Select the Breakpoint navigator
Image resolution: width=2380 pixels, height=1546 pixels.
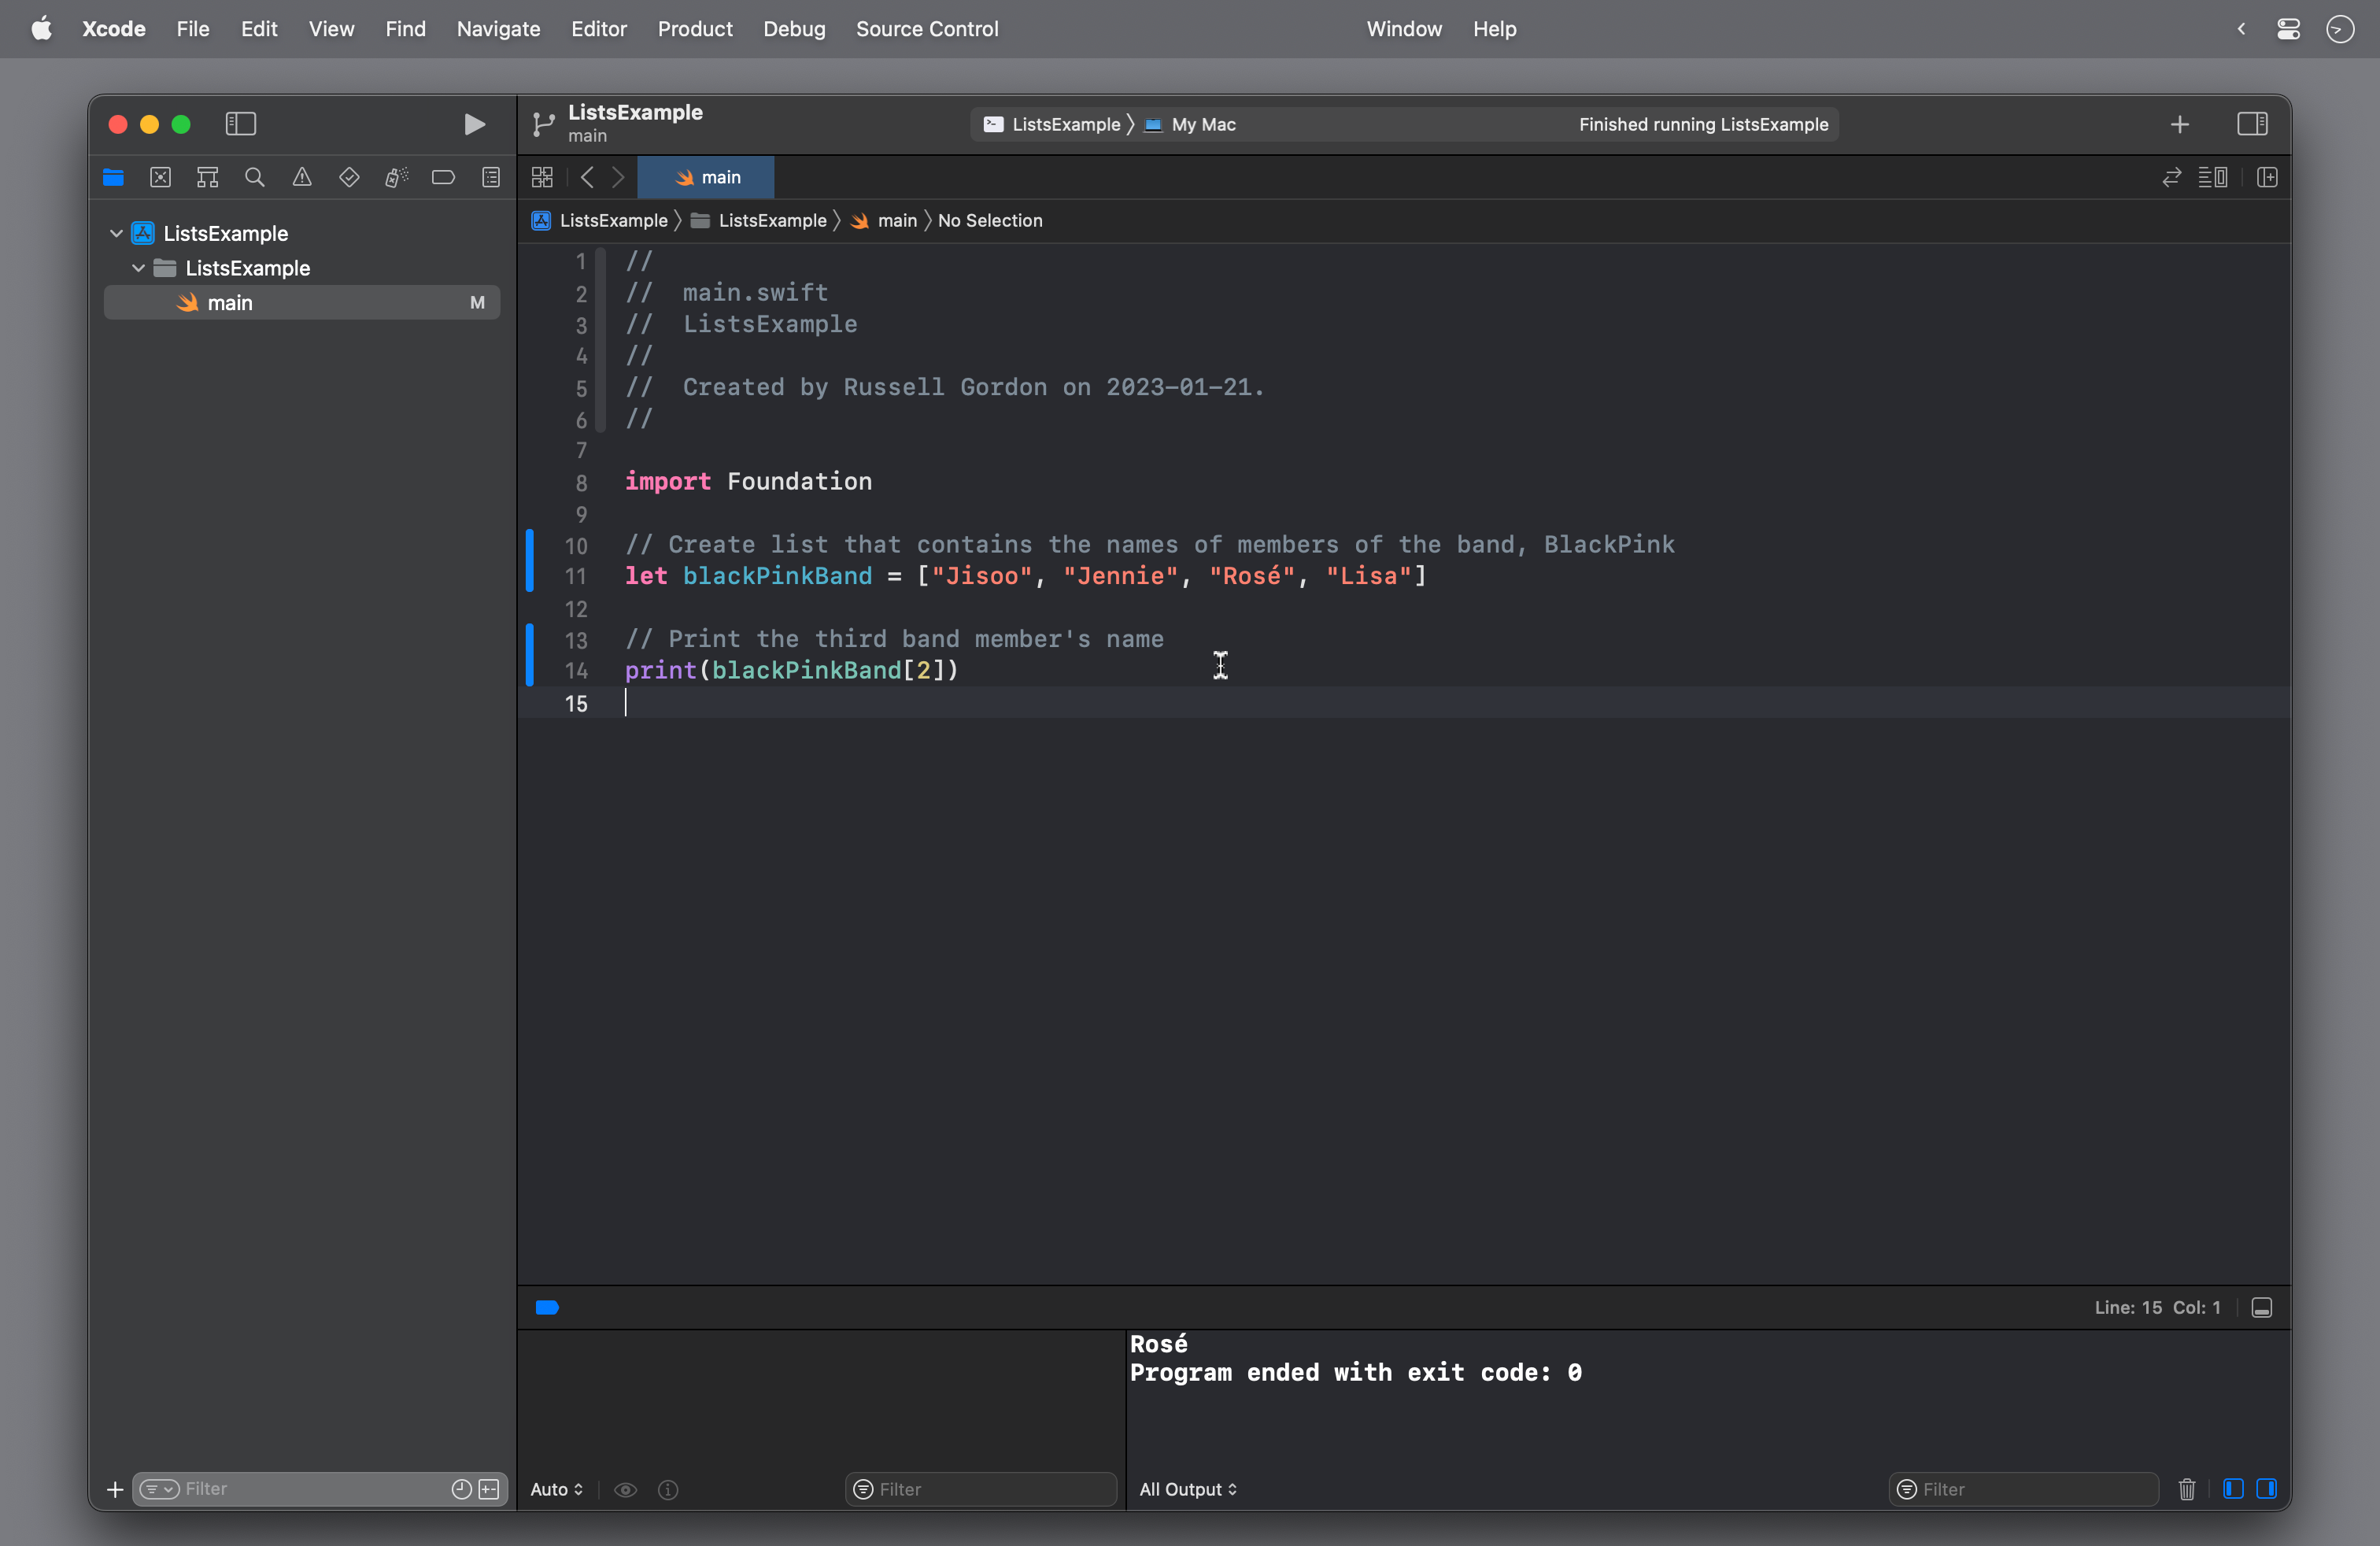click(x=443, y=177)
